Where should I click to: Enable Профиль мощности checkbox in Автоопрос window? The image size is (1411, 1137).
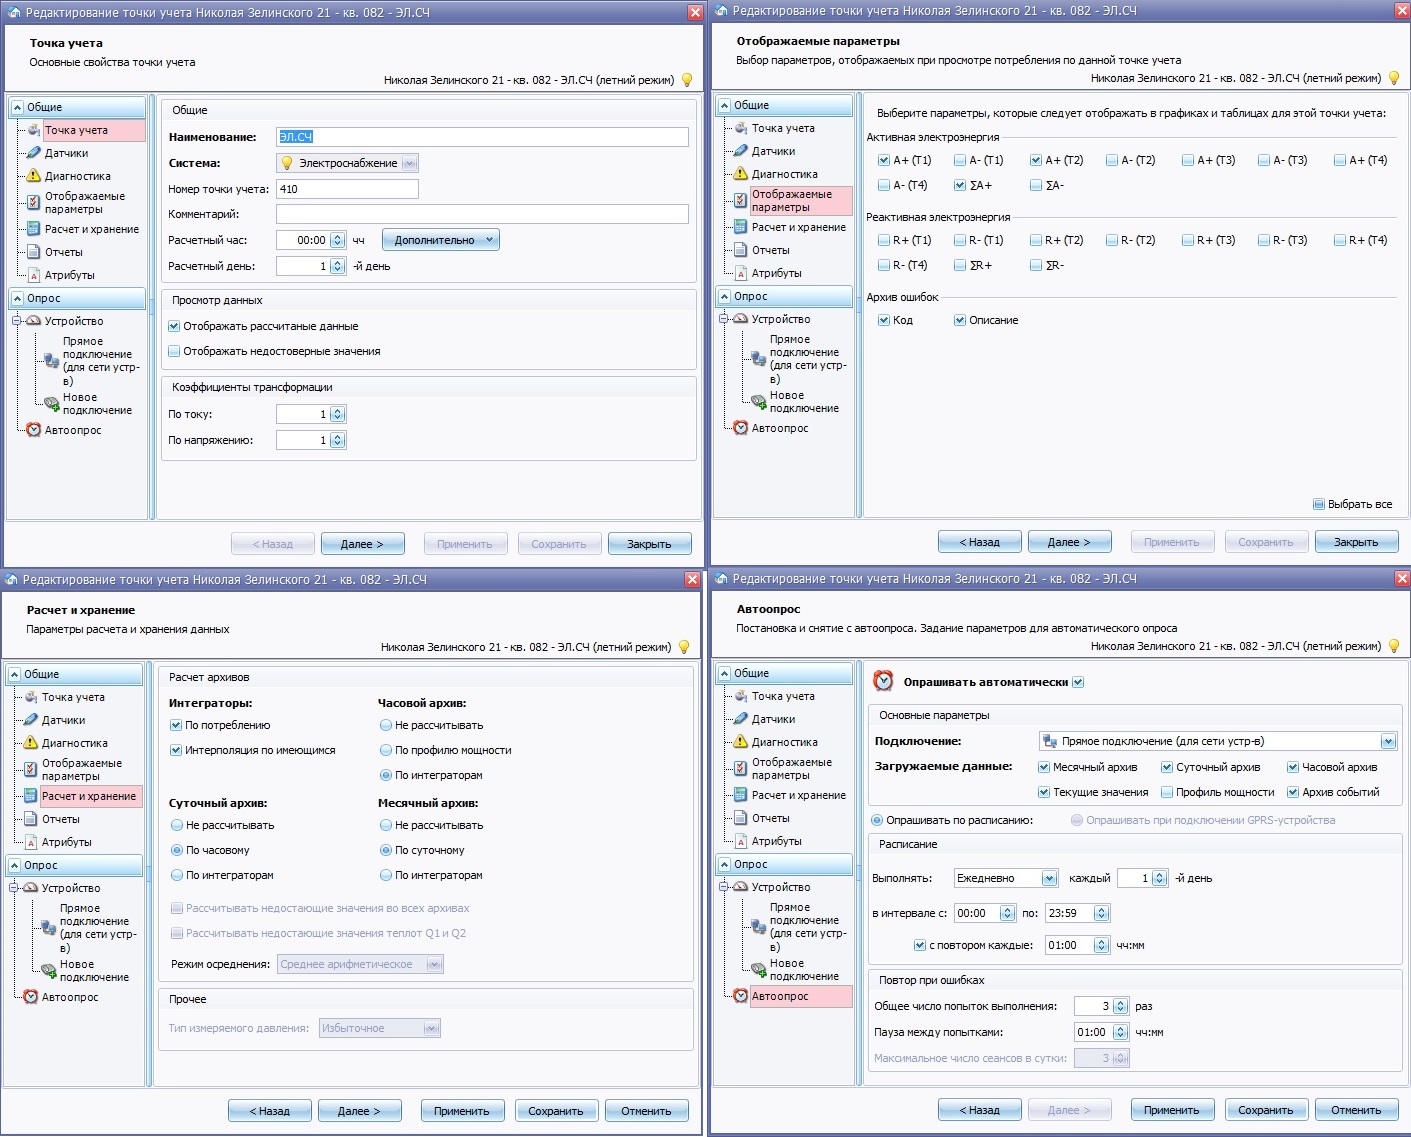1166,792
